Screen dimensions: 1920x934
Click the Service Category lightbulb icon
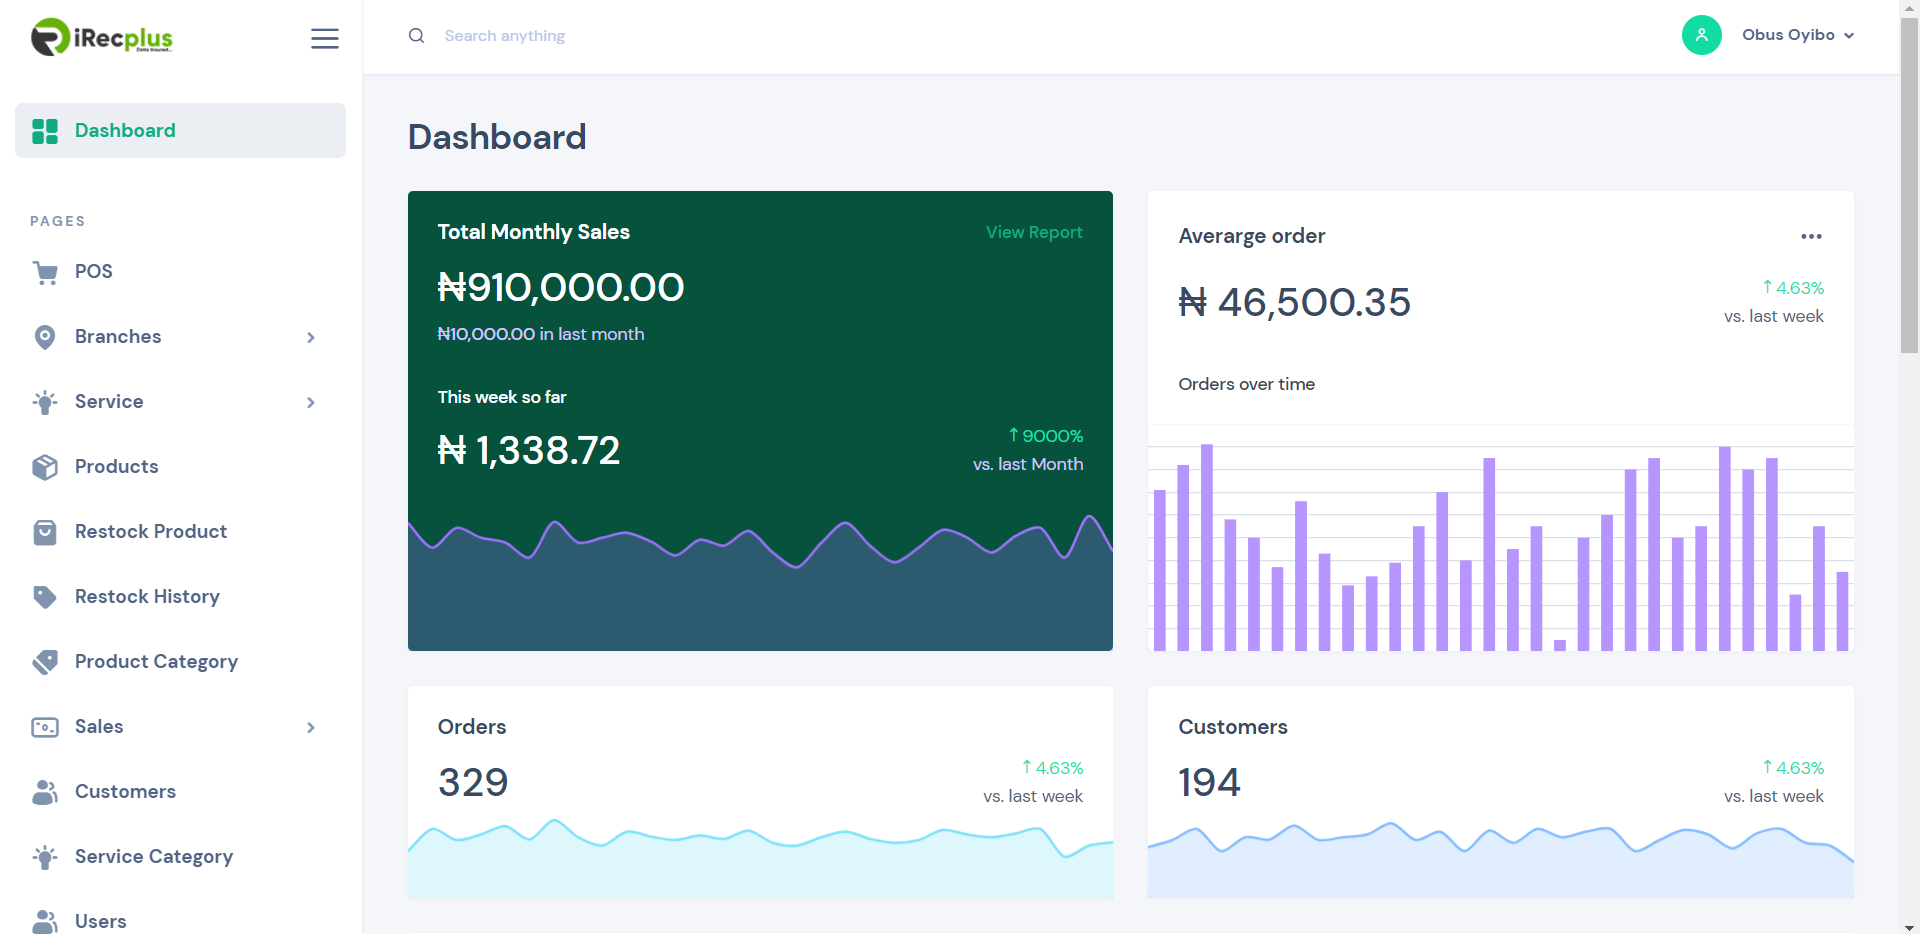(x=45, y=857)
